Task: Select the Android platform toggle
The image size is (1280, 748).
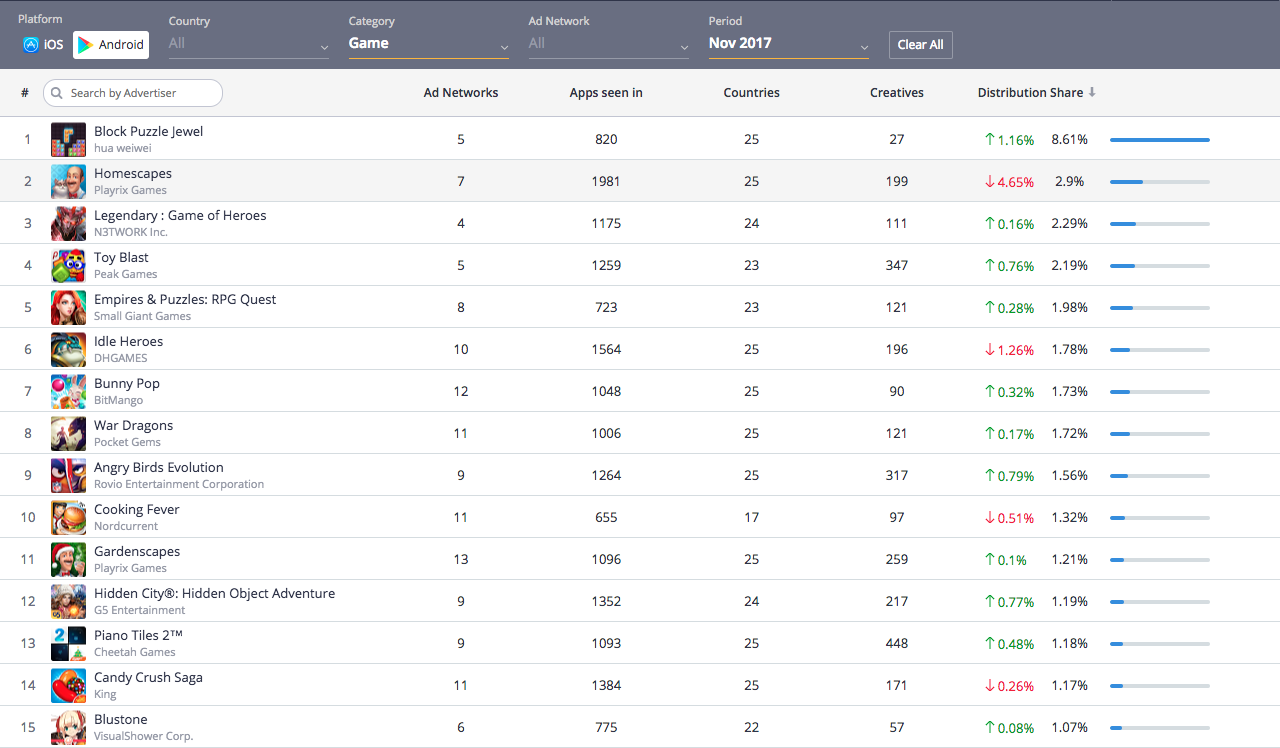Action: point(111,44)
